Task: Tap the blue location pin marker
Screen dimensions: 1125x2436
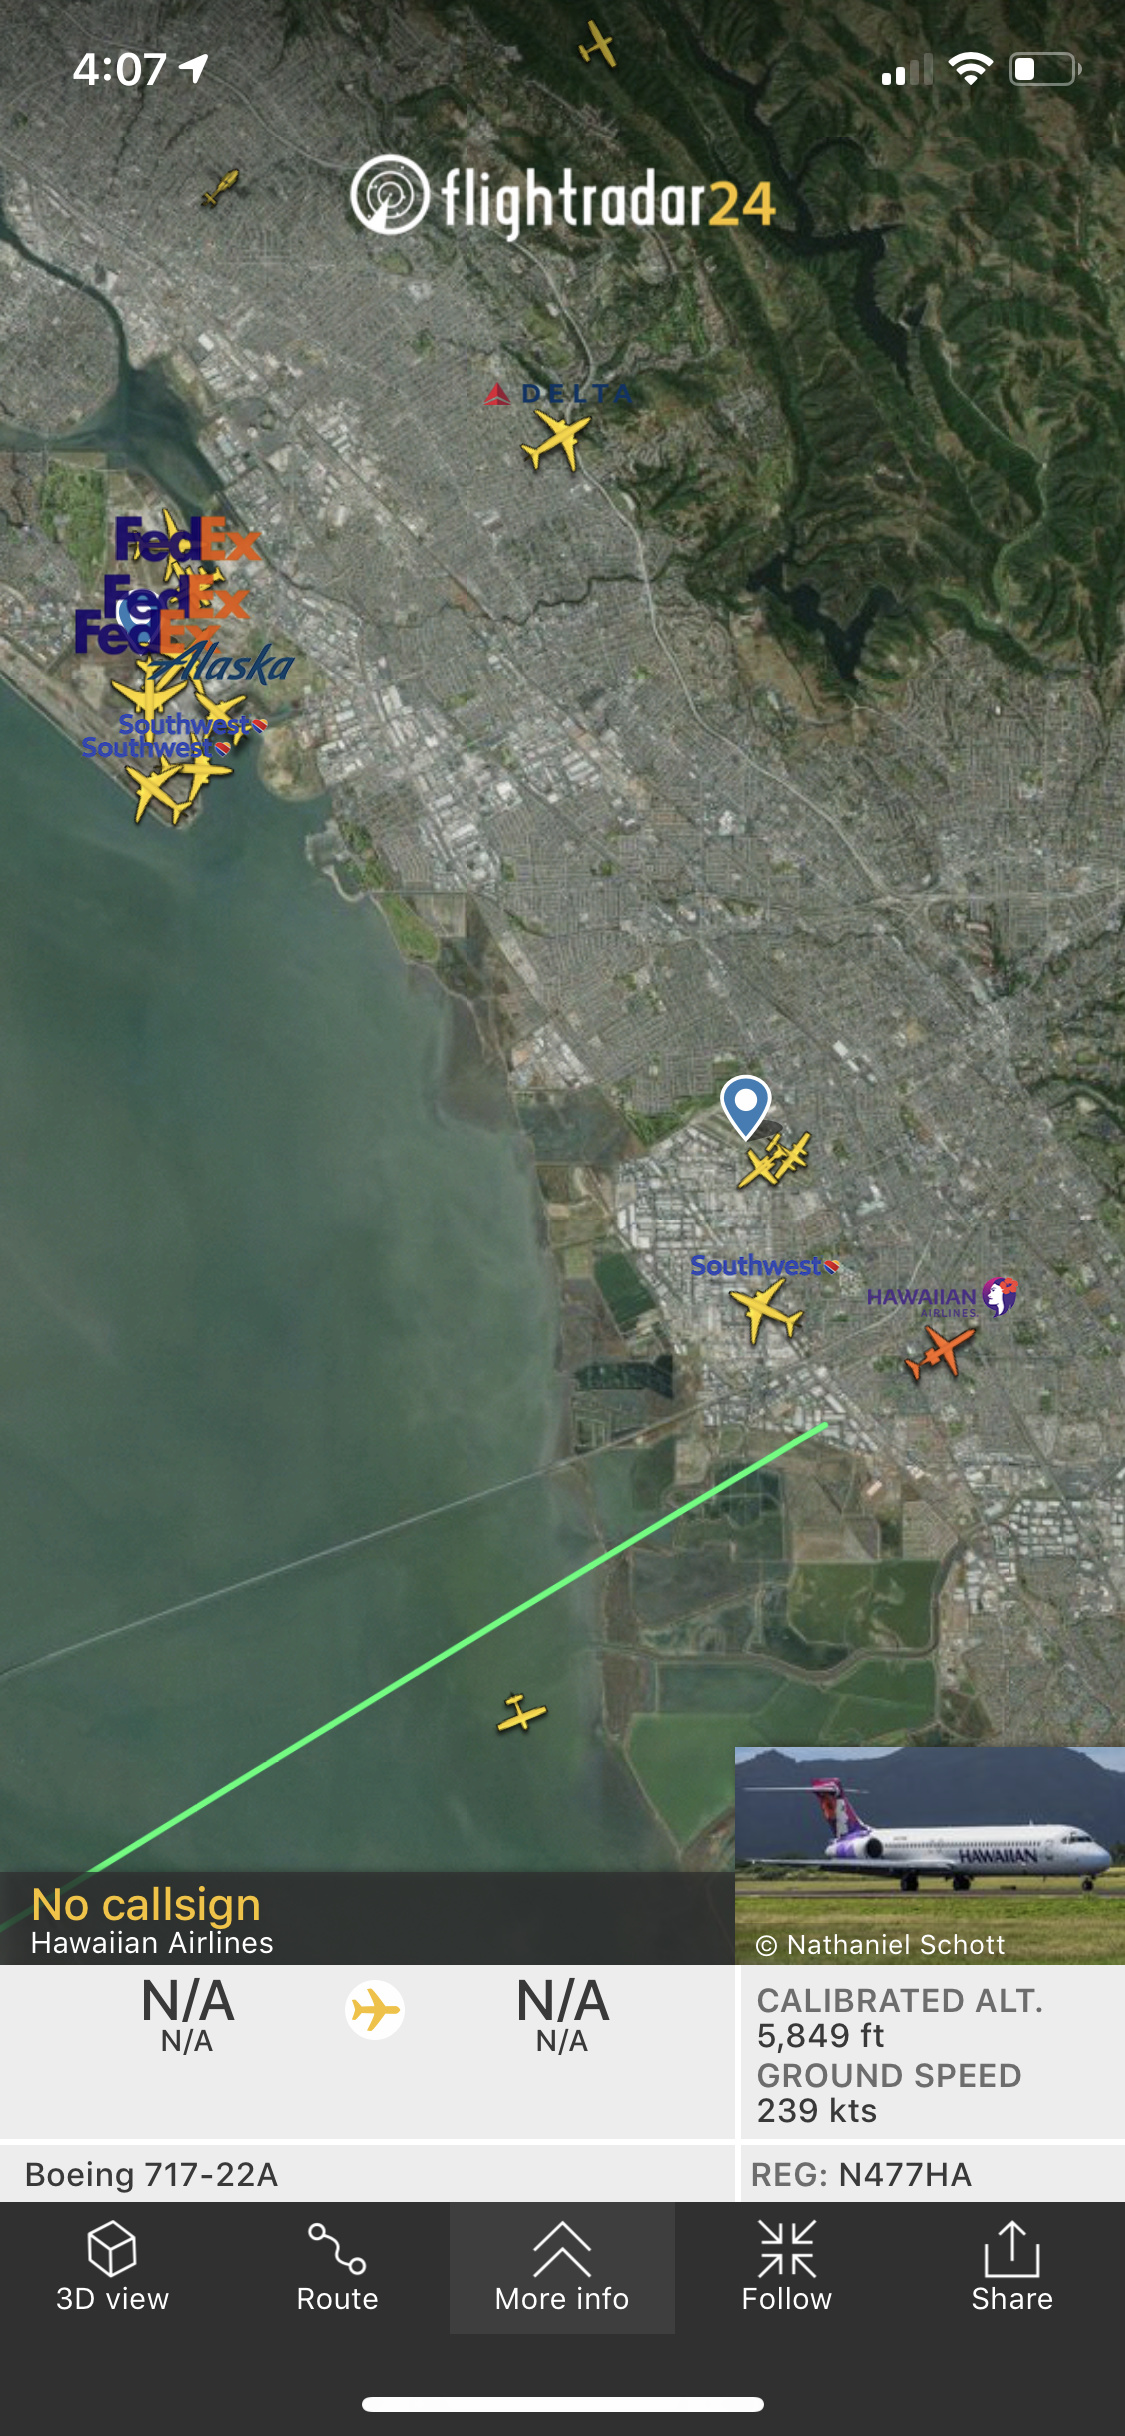Action: pos(746,1106)
